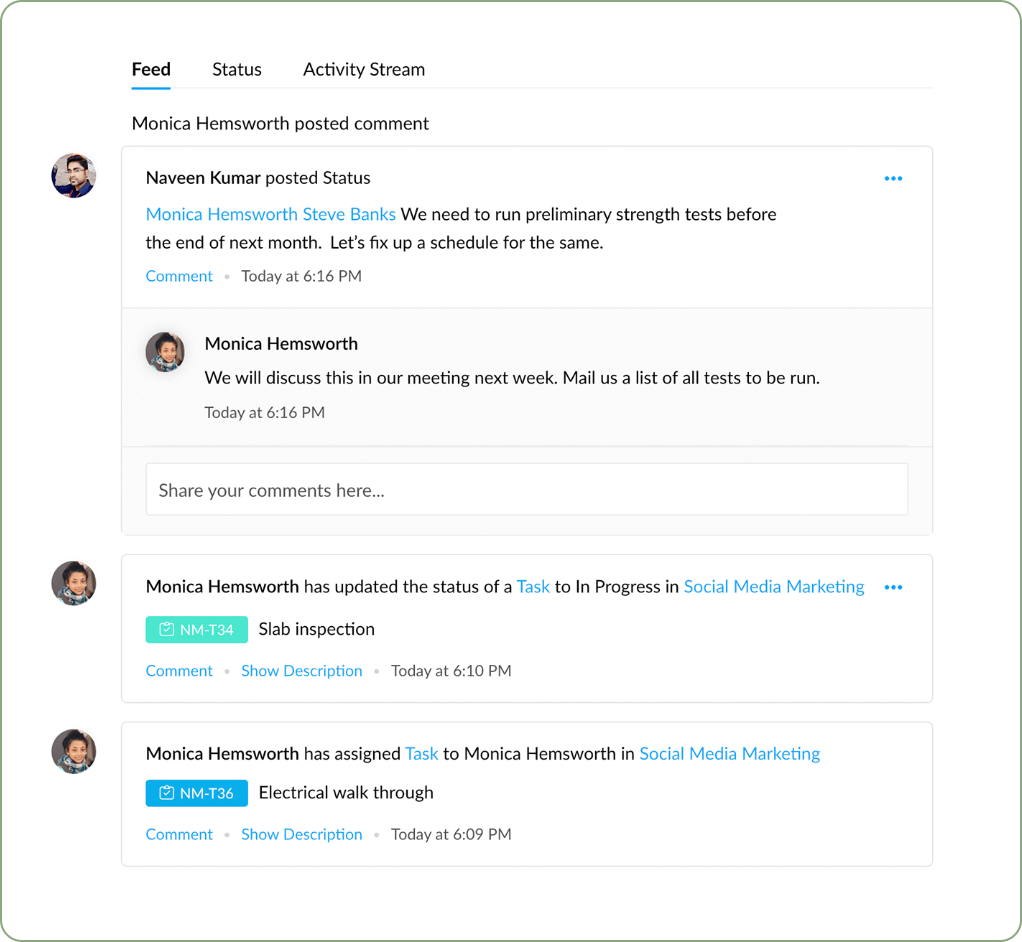Open the three-dot menu on the Slab inspection post
The image size is (1022, 942).
893,588
